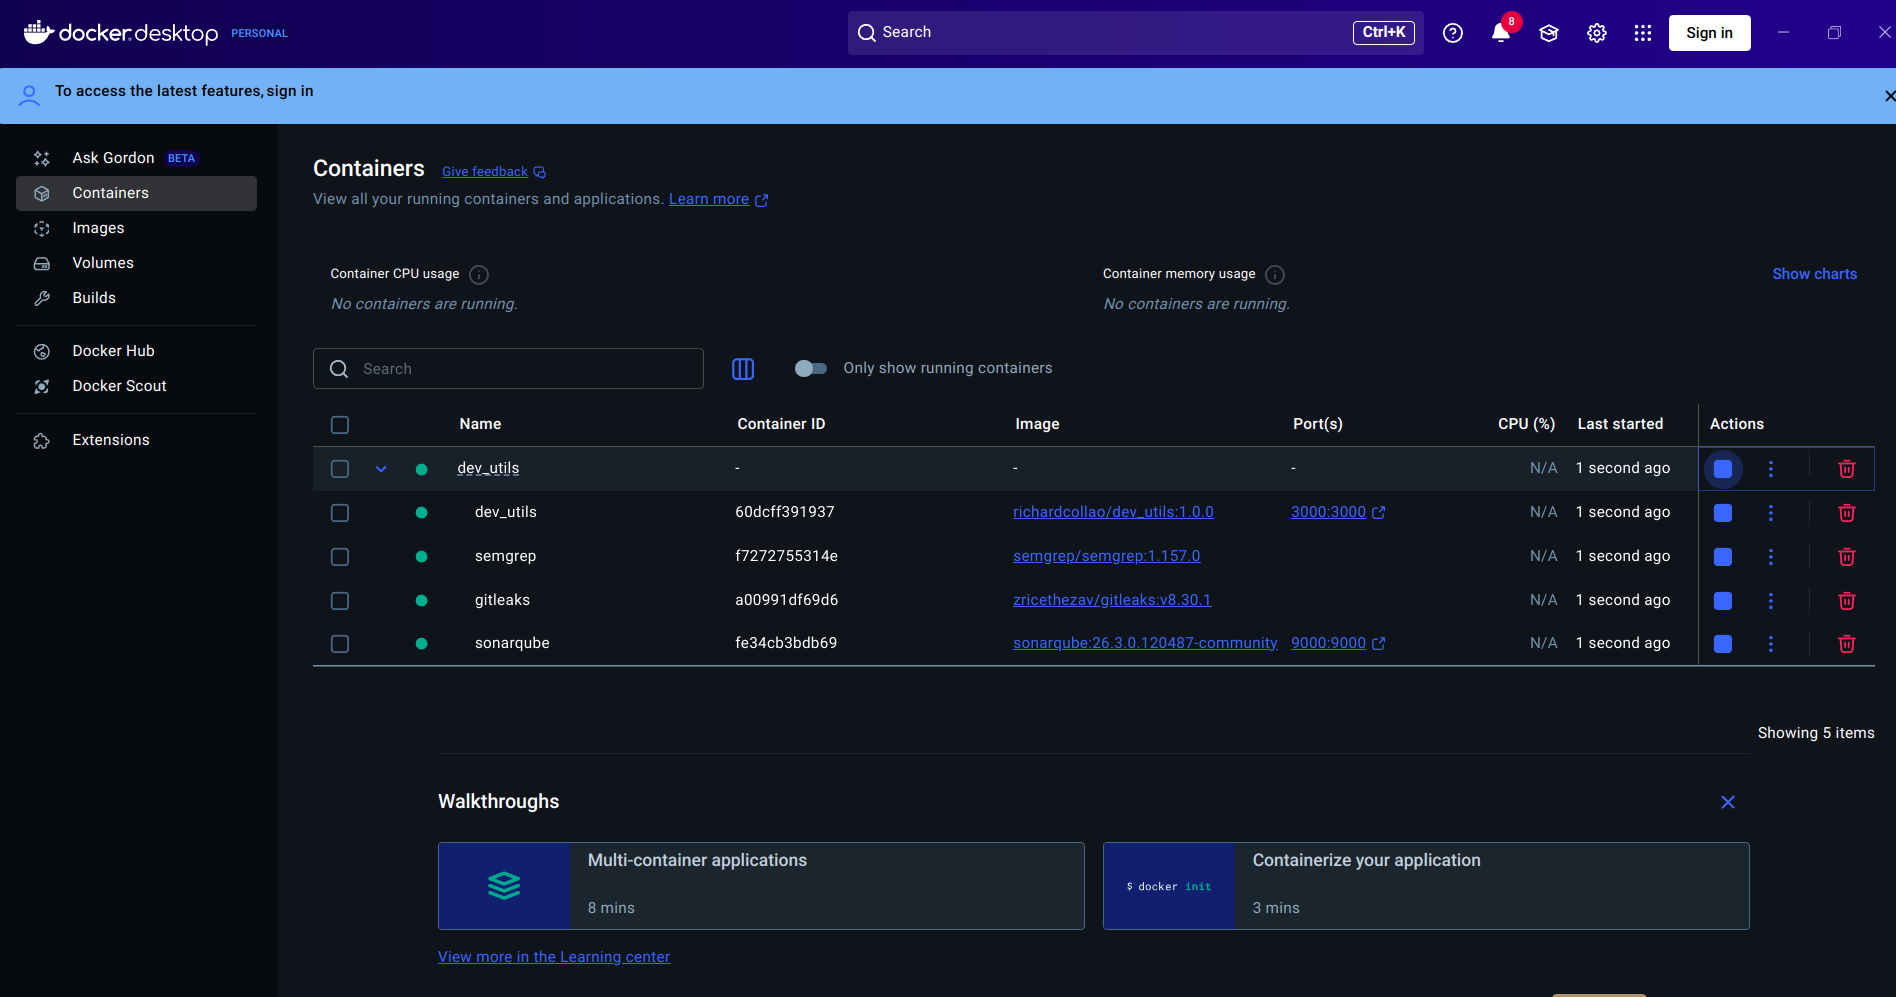
Task: Click the info icon for Container memory usage
Action: point(1275,275)
